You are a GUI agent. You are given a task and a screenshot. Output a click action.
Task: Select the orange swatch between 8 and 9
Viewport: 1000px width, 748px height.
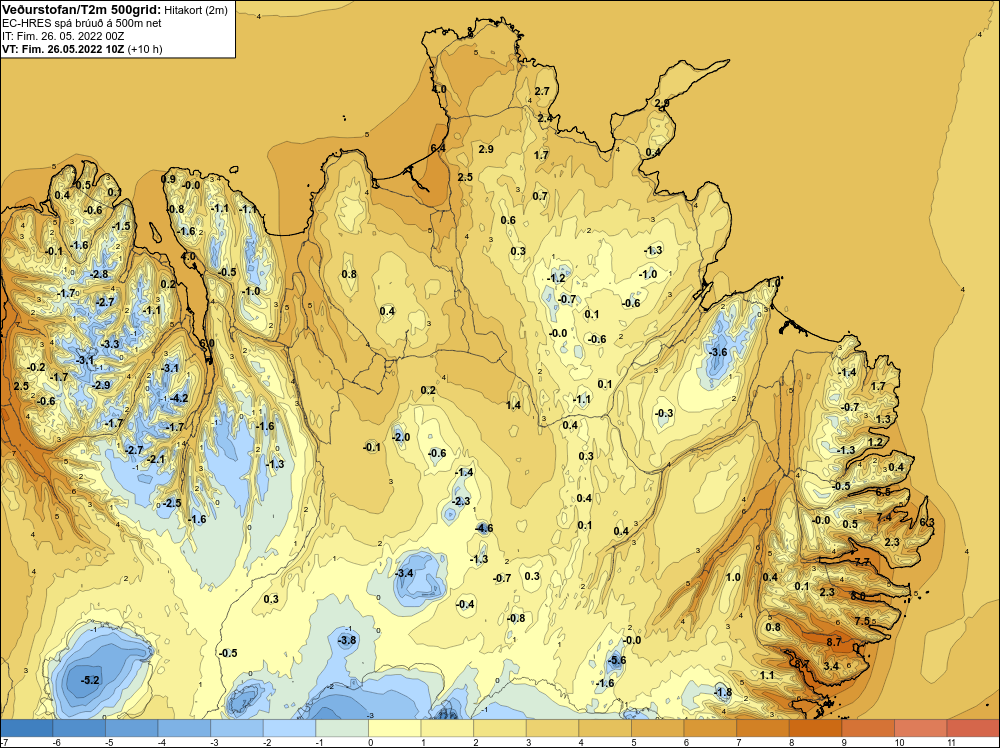pos(815,728)
